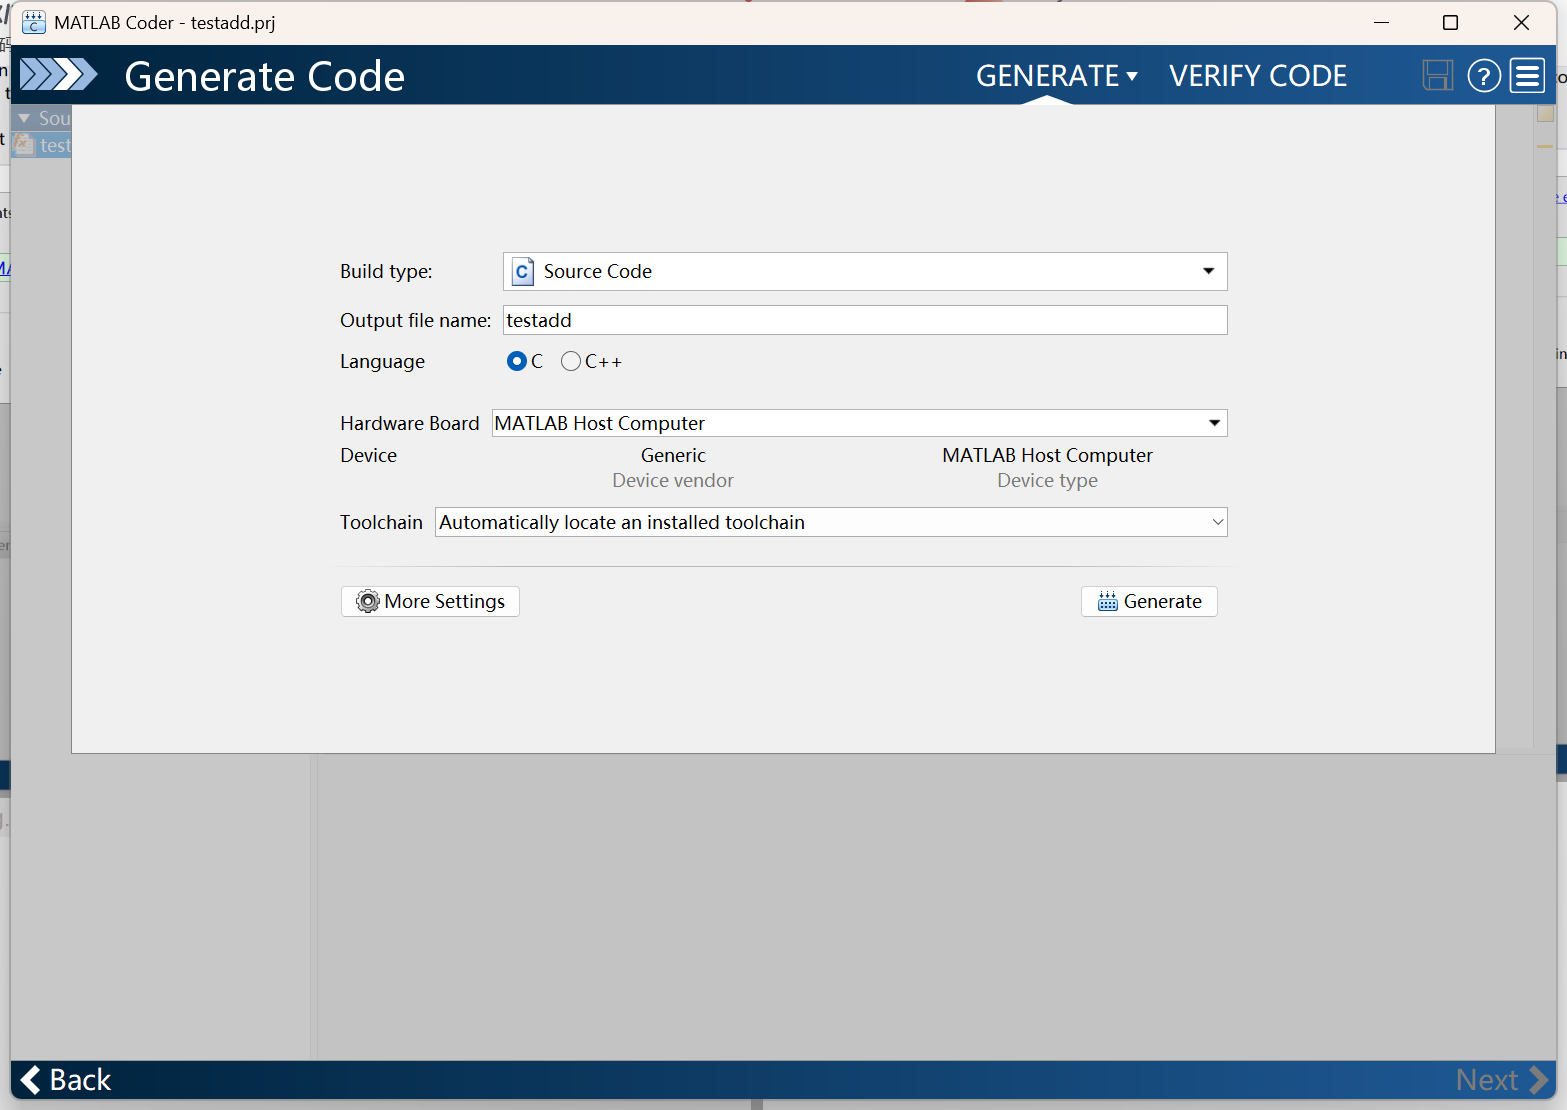Click the Next navigation button

tap(1502, 1080)
